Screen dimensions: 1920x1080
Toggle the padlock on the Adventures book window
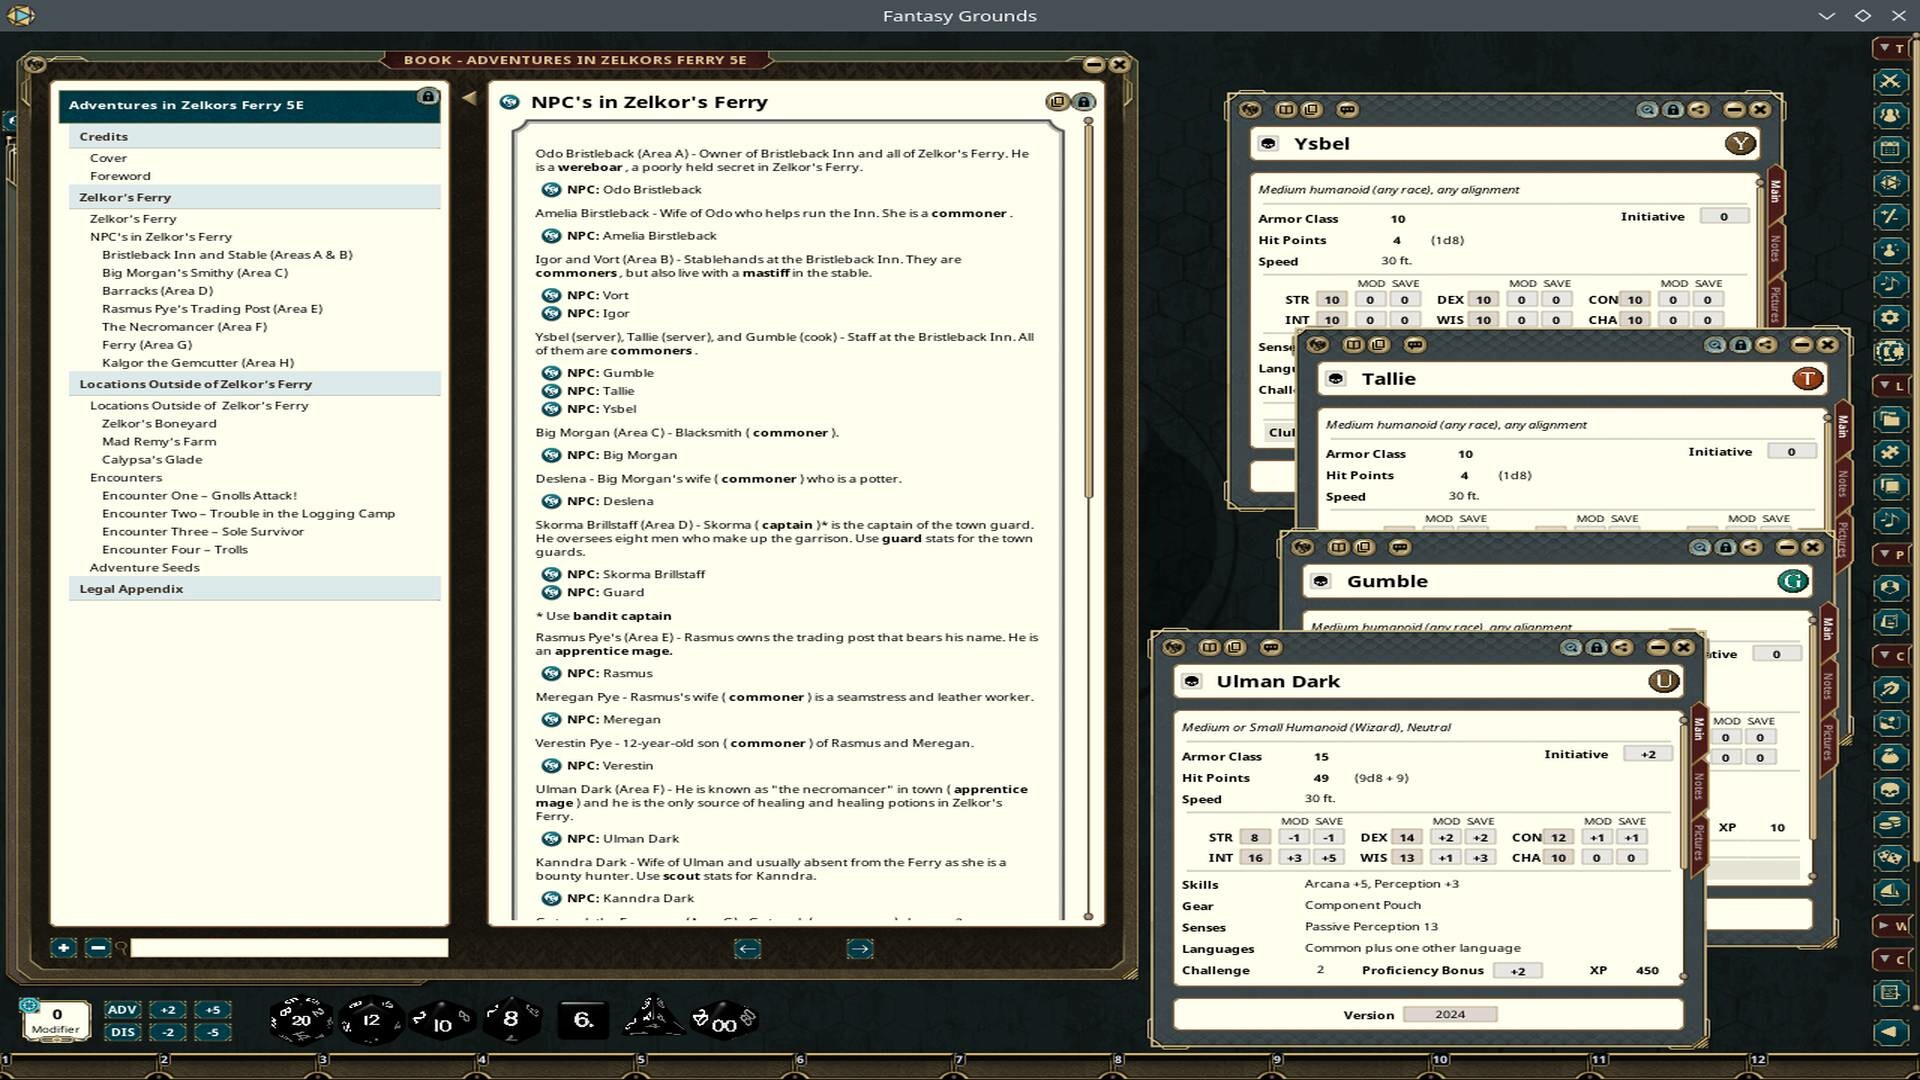click(428, 96)
